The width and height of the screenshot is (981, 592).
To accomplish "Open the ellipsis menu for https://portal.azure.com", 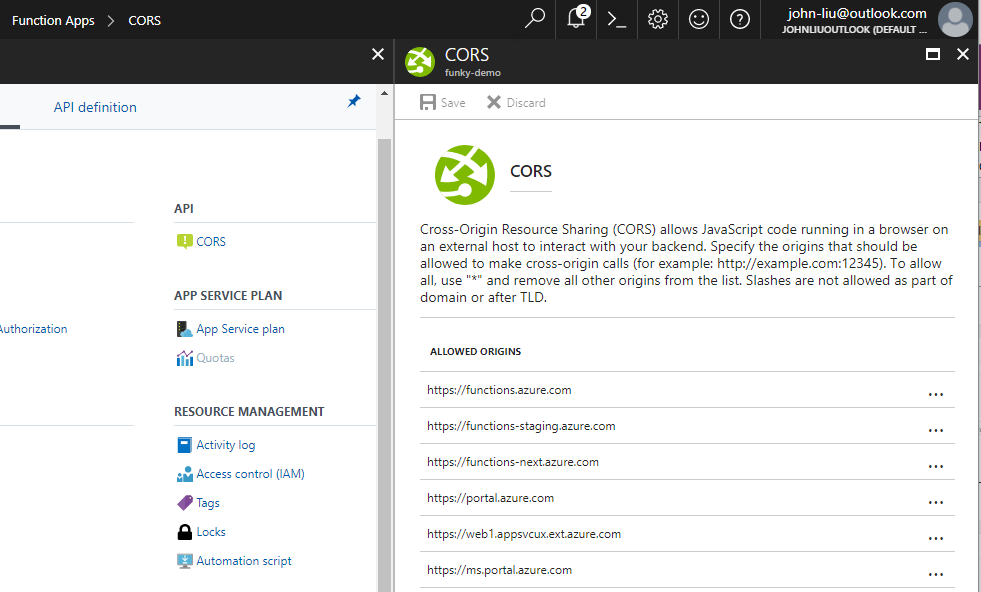I will [x=935, y=502].
